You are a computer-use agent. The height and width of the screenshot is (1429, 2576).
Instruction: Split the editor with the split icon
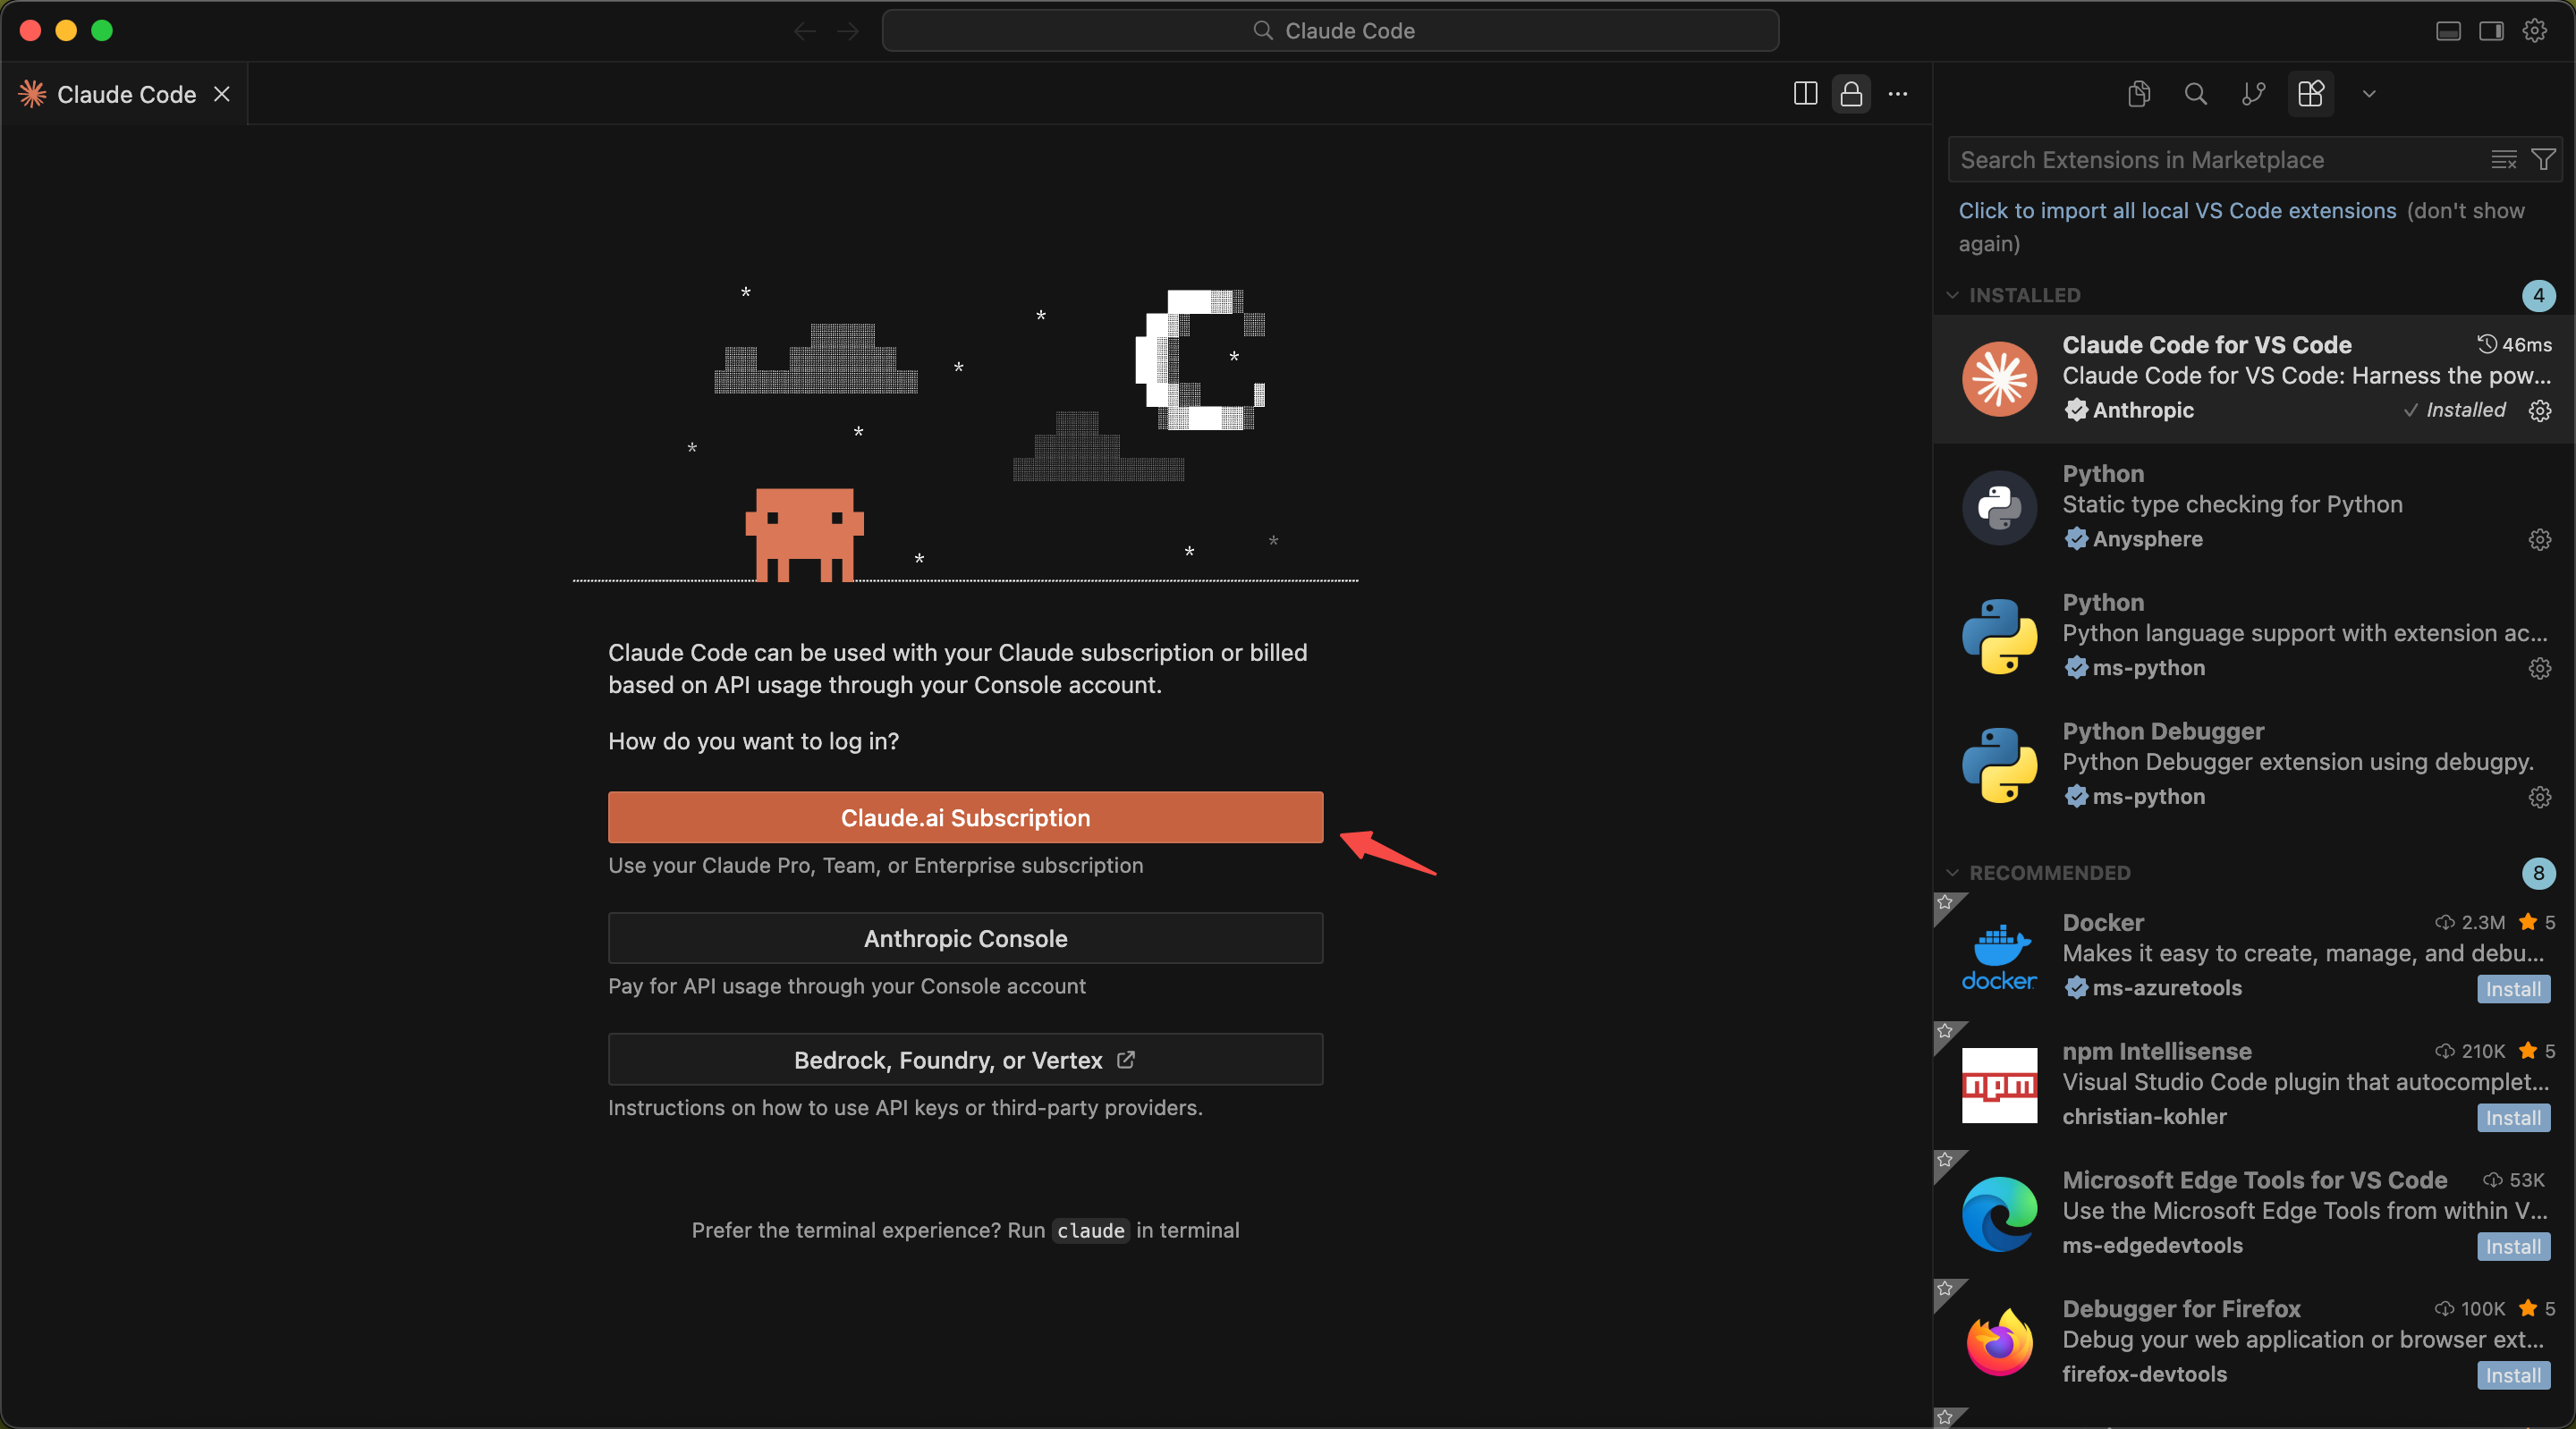click(1805, 94)
